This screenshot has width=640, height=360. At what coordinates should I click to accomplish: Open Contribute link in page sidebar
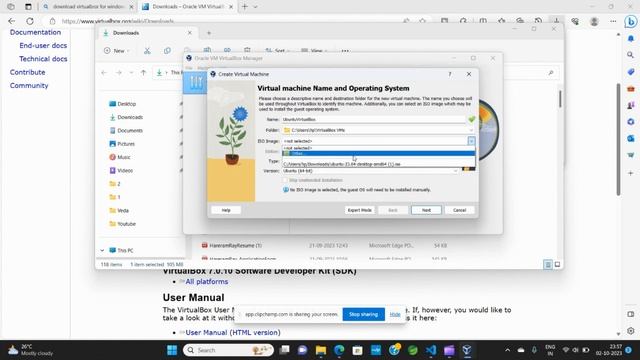pyautogui.click(x=27, y=72)
